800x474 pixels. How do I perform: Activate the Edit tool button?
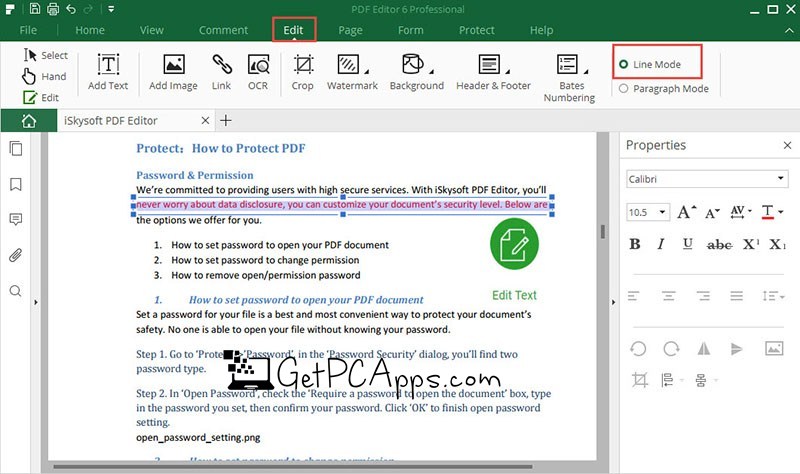coord(41,97)
